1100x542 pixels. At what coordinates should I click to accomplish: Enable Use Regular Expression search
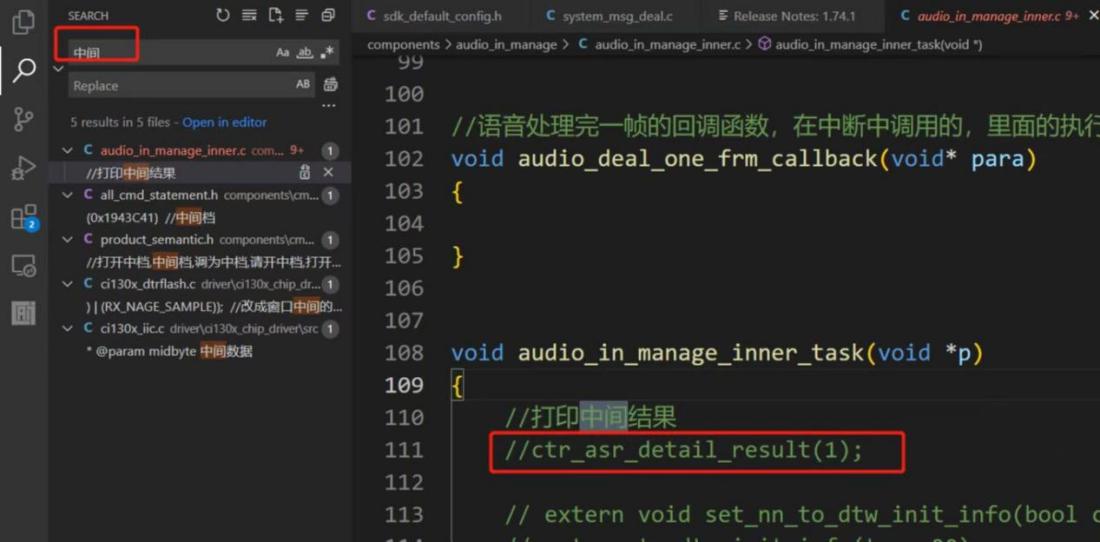[x=327, y=52]
